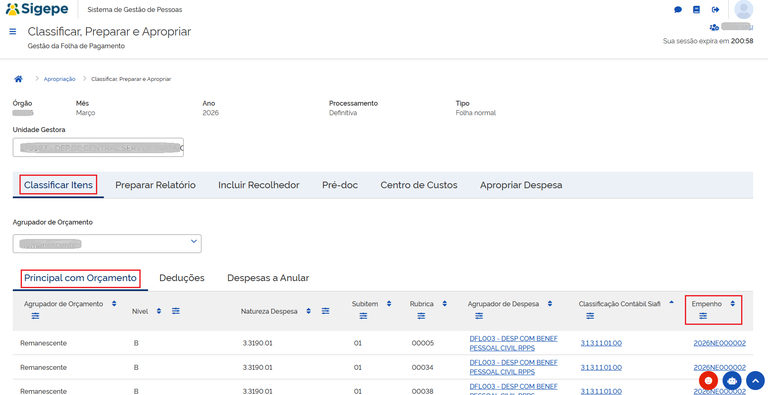Open the Unidade Gestora selector field
768x395 pixels.
point(98,147)
